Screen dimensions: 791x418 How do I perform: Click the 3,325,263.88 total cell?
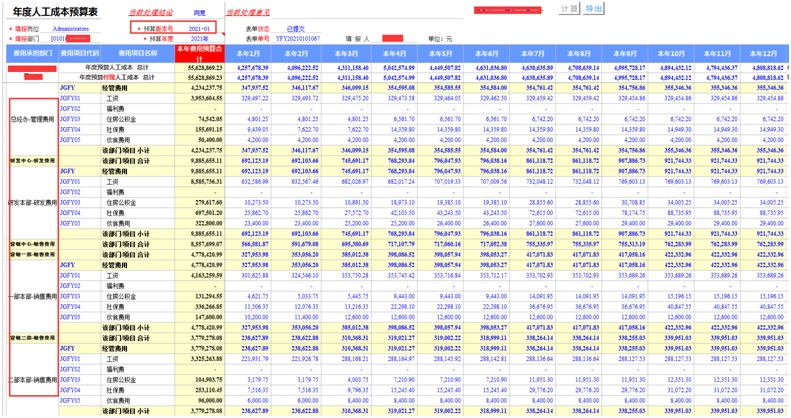point(200,359)
